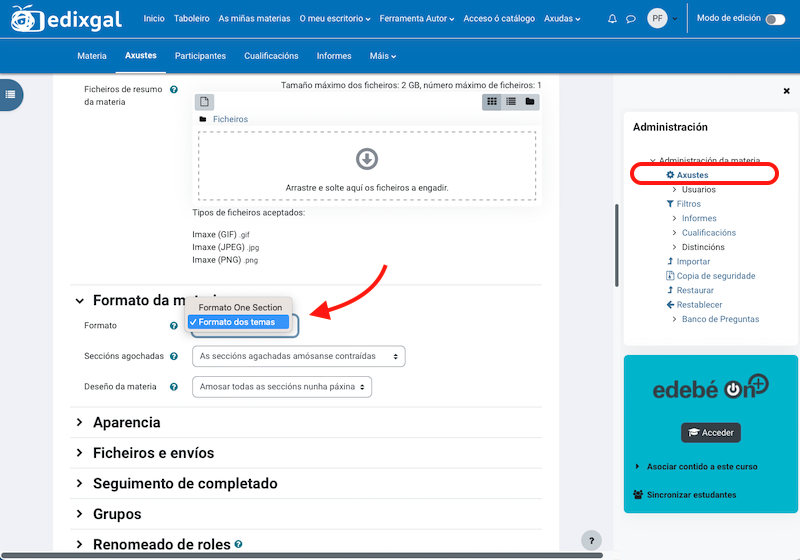The width and height of the screenshot is (800, 560).
Task: Select the Formato One Section option
Action: (x=240, y=307)
